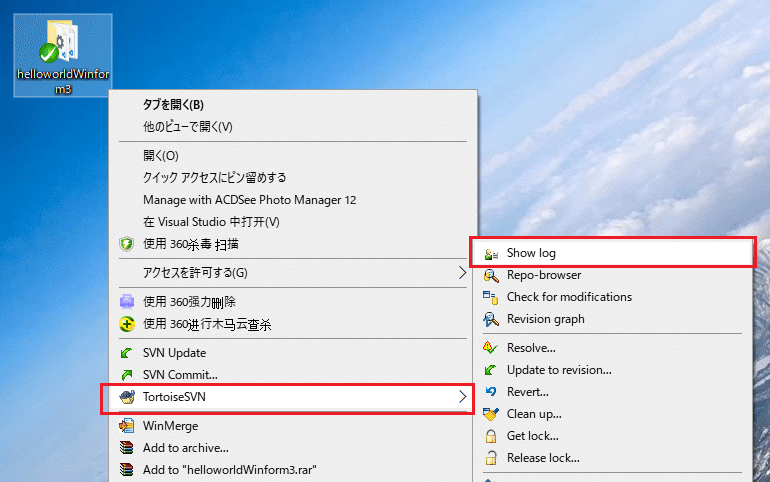Click the Revert blue arrow icon
This screenshot has width=770, height=482.
(491, 392)
